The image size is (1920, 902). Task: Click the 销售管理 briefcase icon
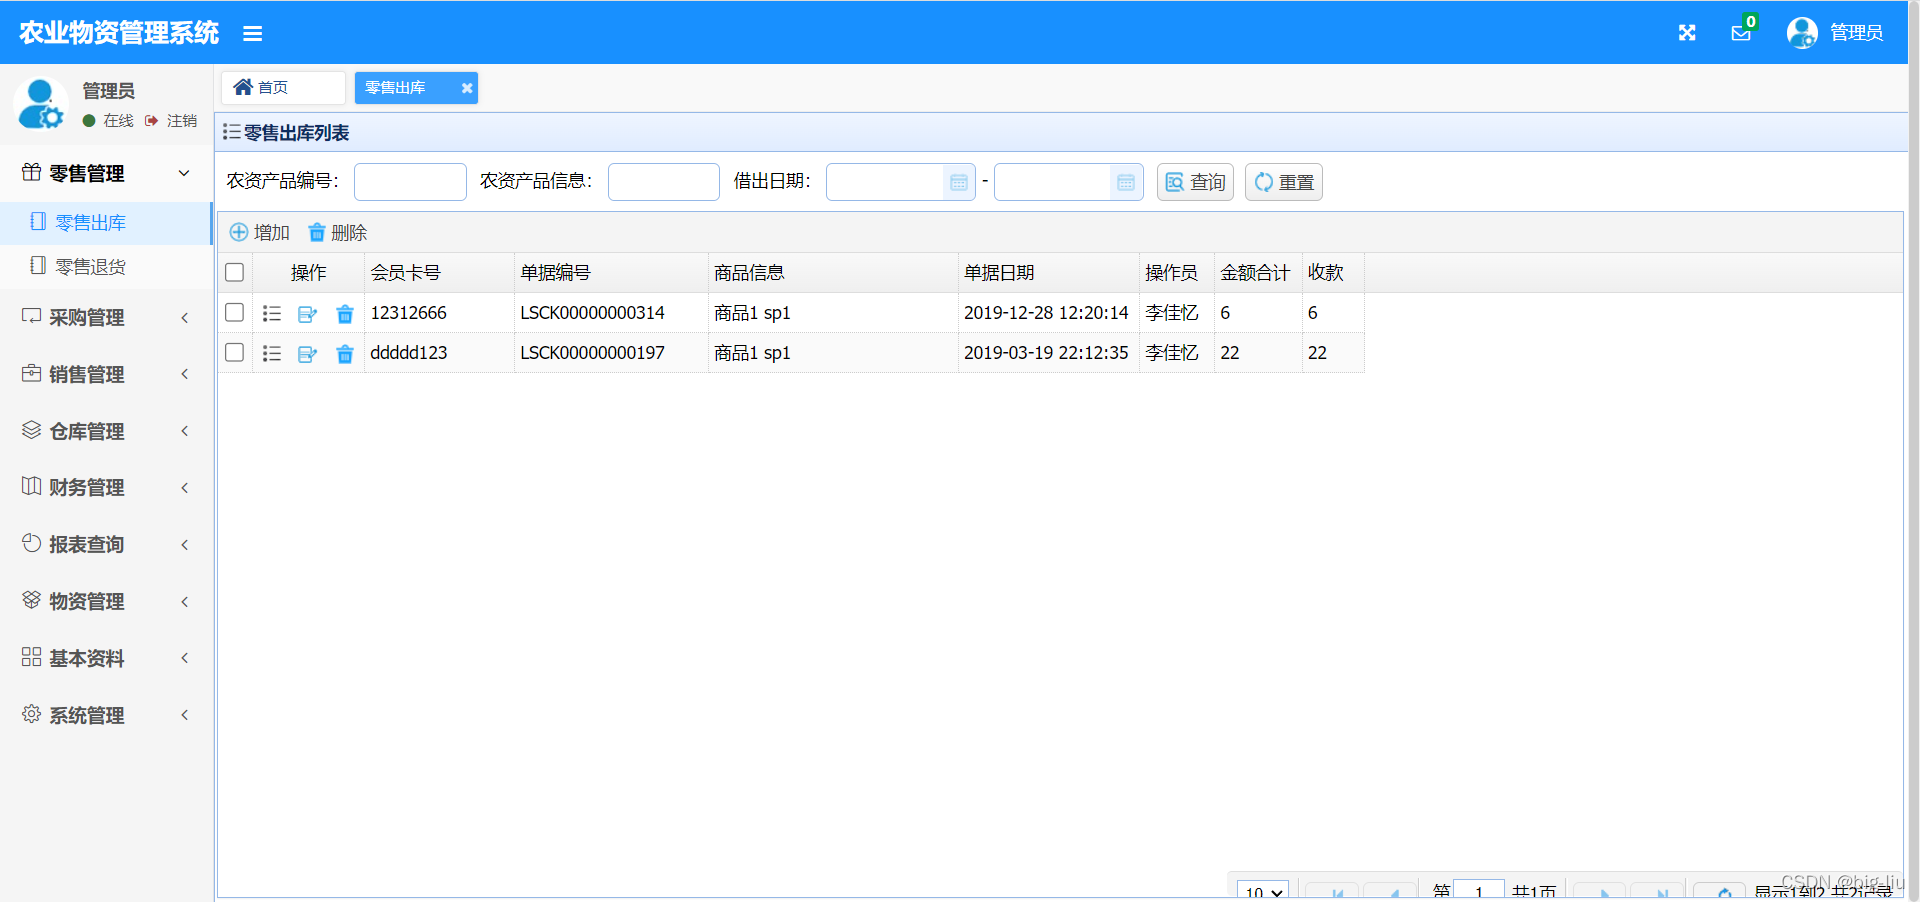32,373
